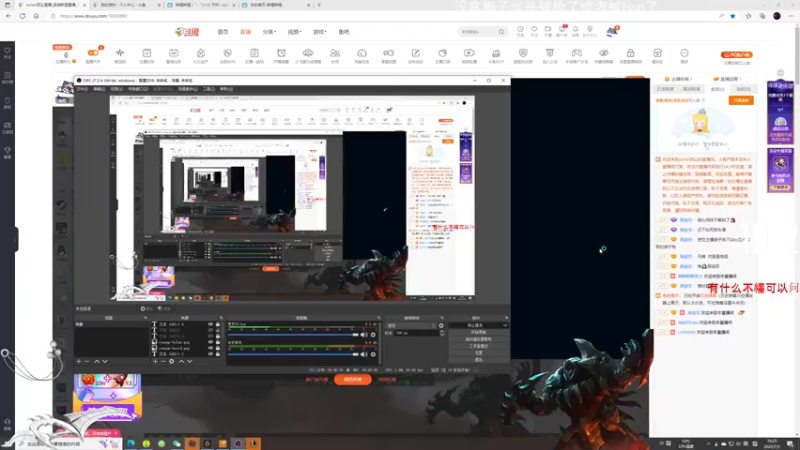Screen dimensions: 800x450
Task: Adjust the transition duration stepper in OBS
Action: pos(441,333)
